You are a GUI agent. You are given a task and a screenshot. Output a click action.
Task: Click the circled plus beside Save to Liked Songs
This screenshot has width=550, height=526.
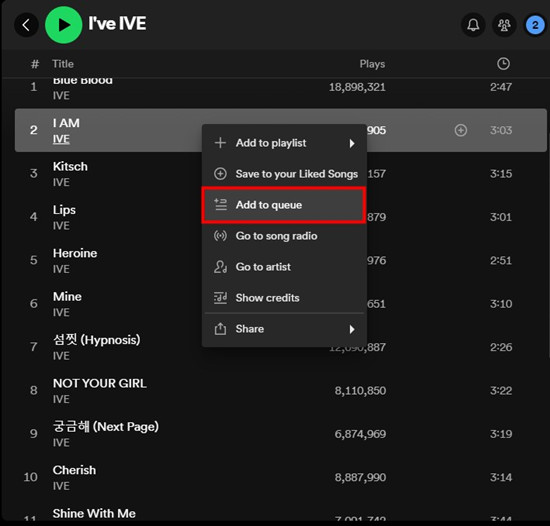point(220,174)
